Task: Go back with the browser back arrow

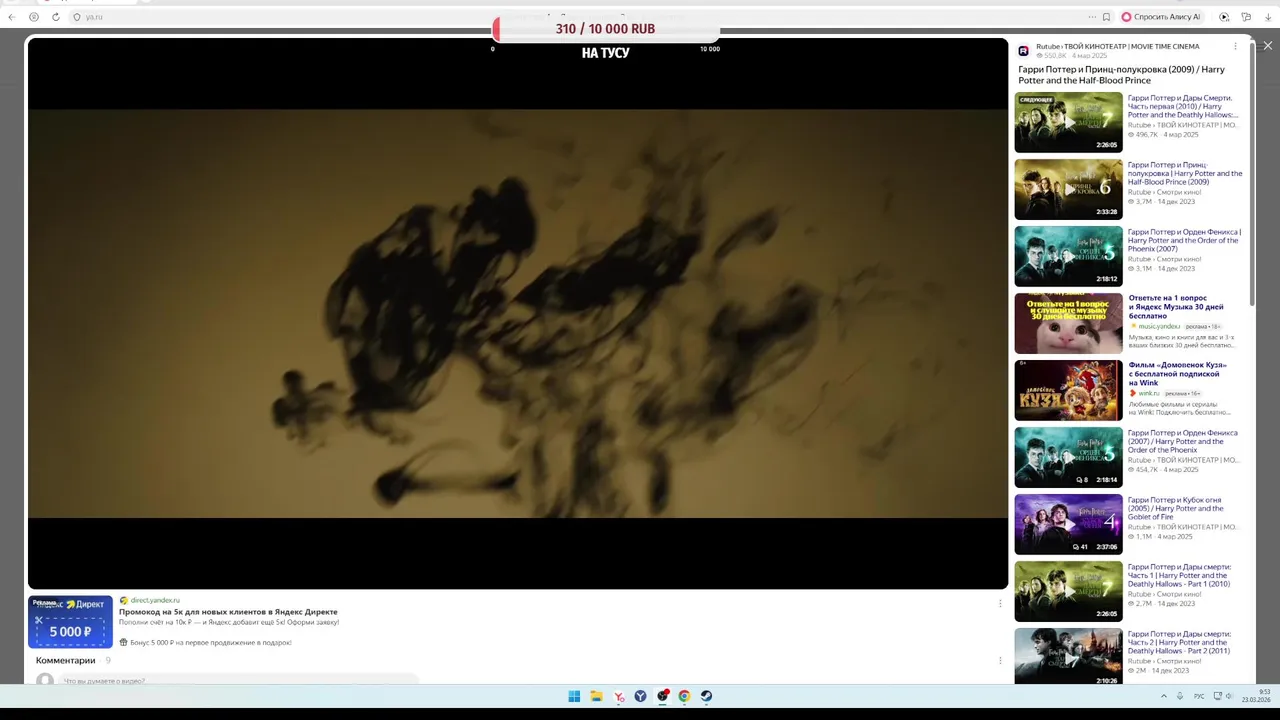Action: [14, 17]
